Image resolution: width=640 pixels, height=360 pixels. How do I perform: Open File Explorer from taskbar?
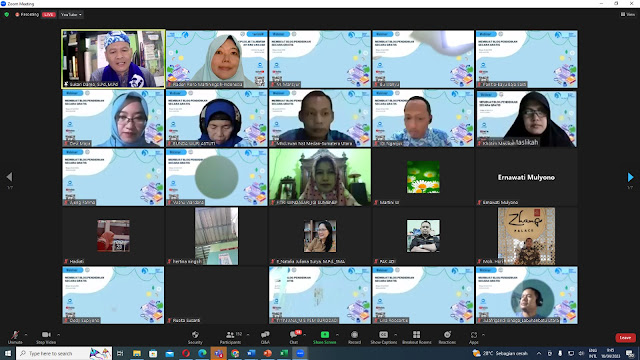137,353
